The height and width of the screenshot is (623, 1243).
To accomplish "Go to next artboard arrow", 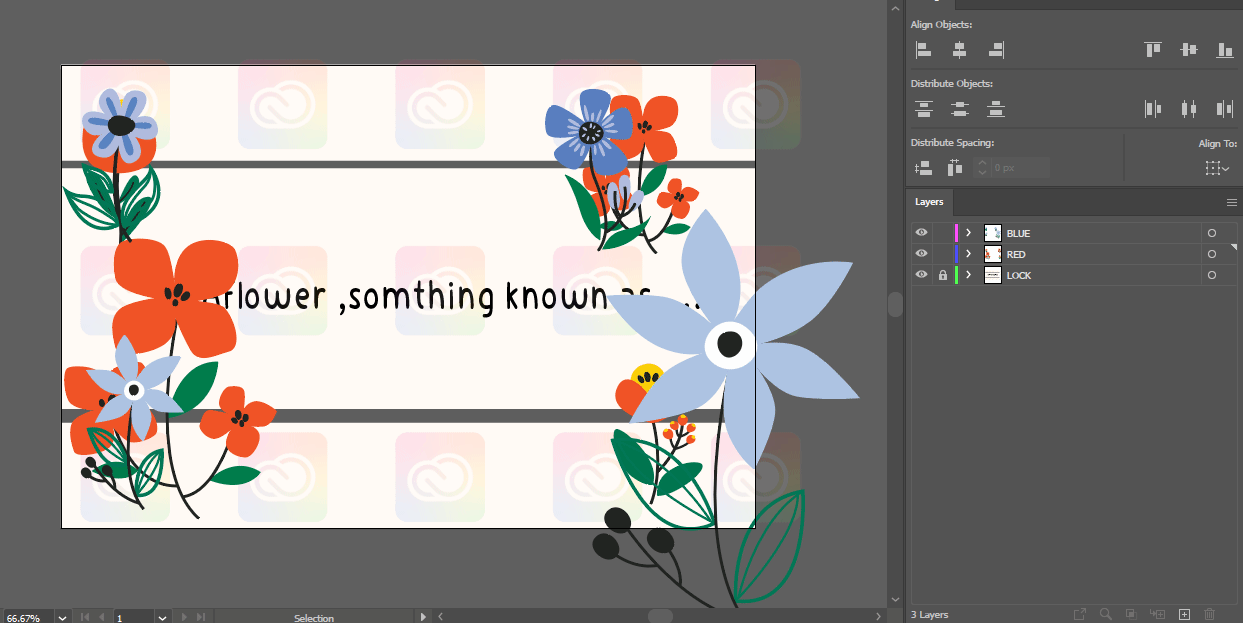I will pyautogui.click(x=183, y=618).
